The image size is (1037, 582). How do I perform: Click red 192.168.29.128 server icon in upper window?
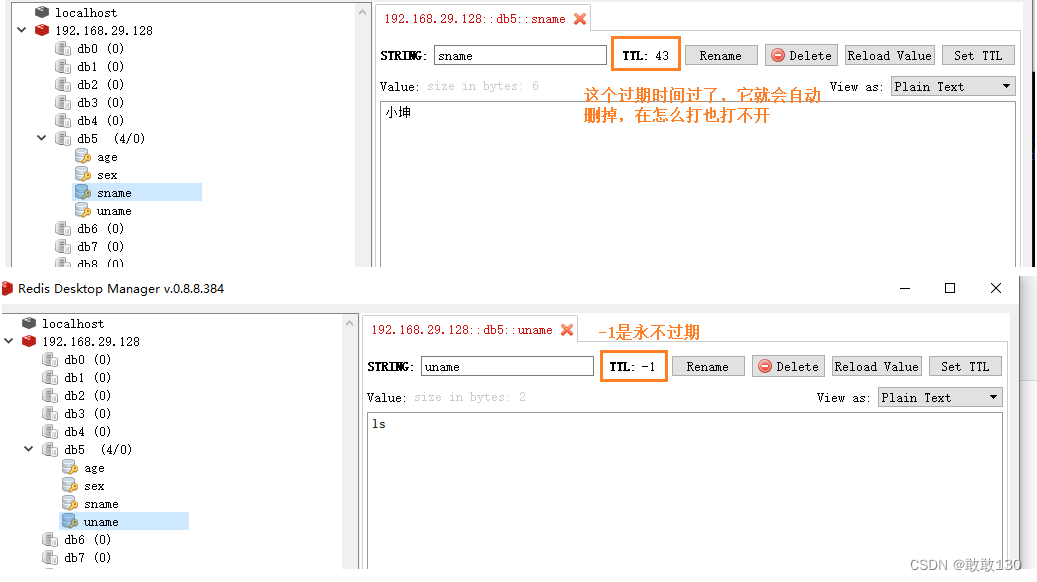point(42,30)
